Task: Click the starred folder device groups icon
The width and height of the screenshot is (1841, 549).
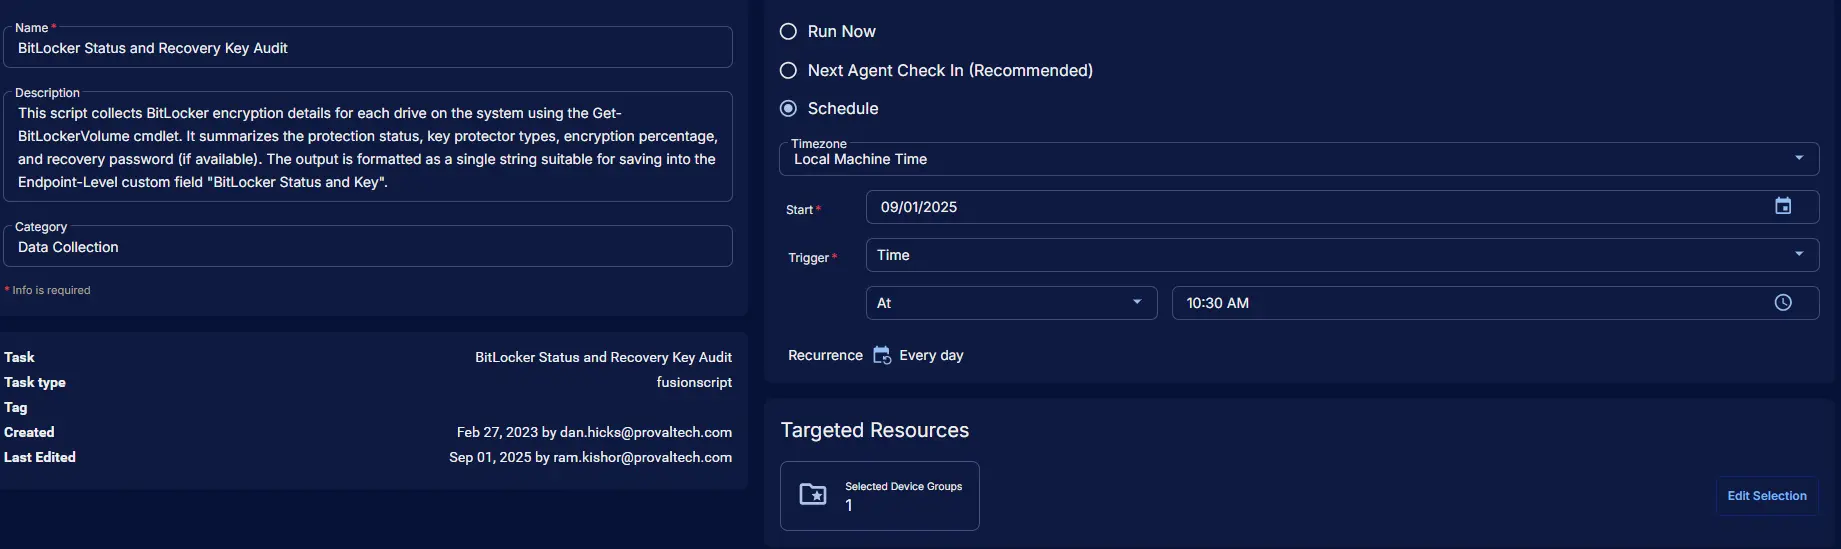Action: pos(813,495)
